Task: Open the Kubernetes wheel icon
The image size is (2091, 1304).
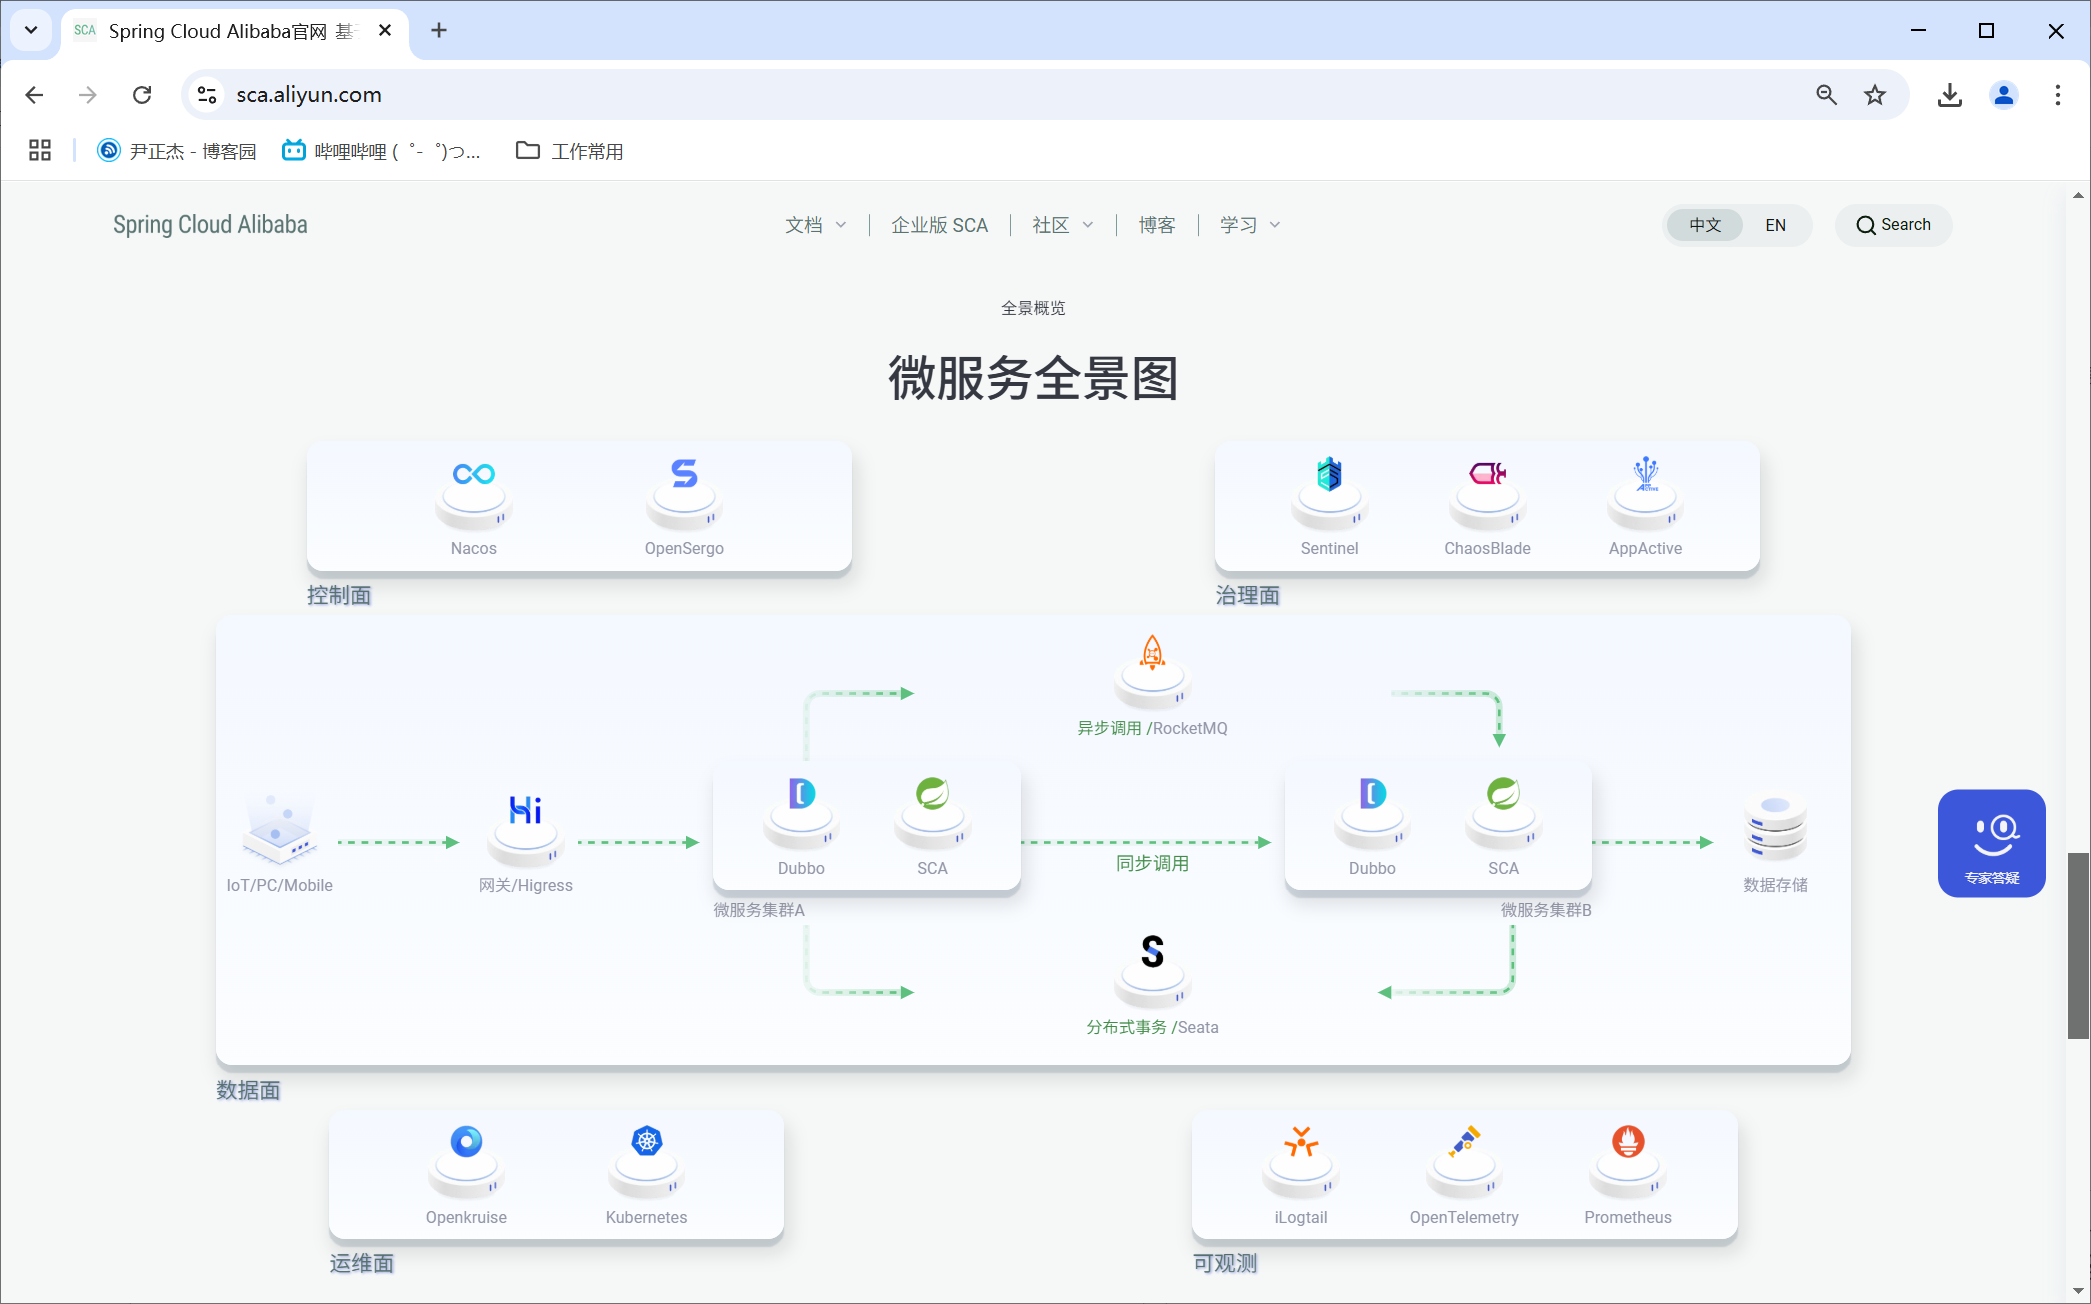Action: point(646,1141)
